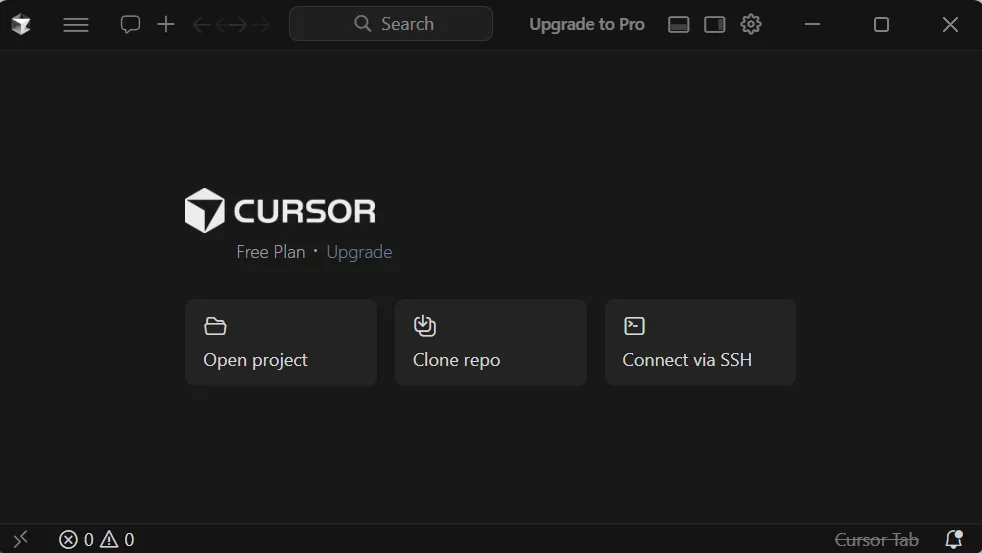Click the Free Plan text
The image size is (982, 553).
[x=271, y=252]
